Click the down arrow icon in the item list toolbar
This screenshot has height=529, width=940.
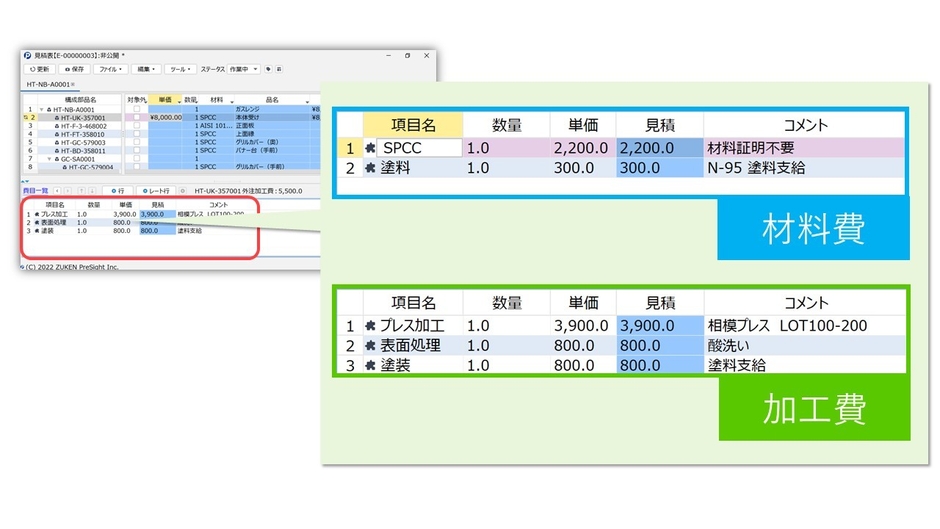tap(92, 190)
